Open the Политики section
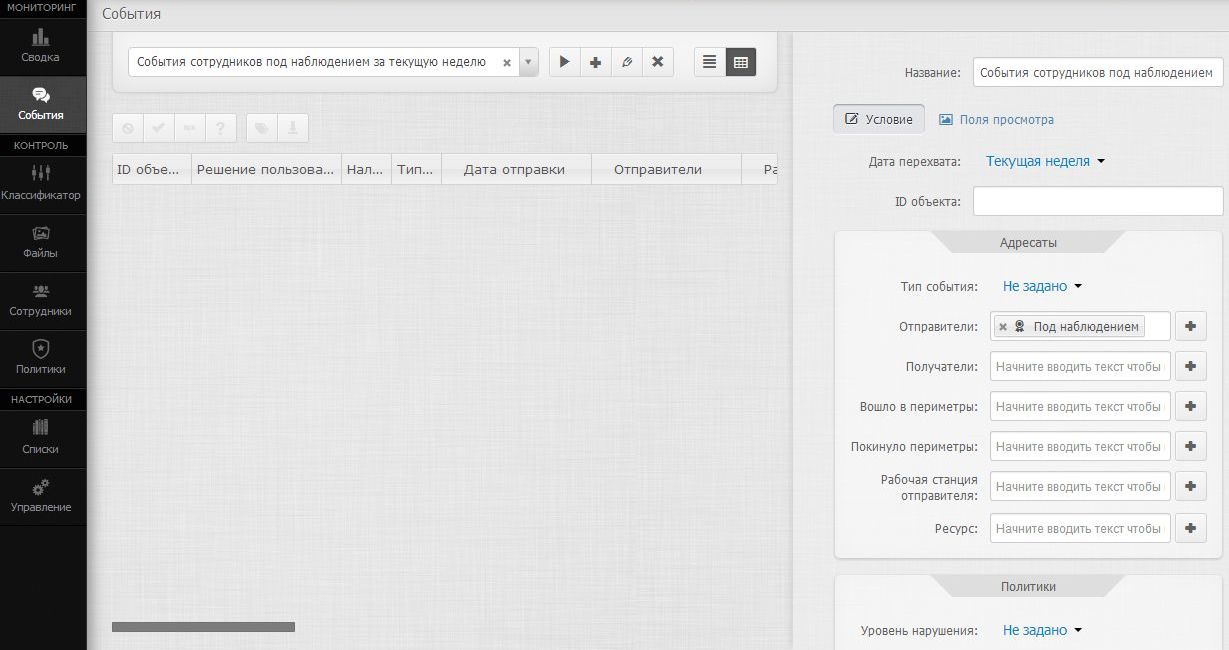The image size is (1229, 650). coord(41,358)
